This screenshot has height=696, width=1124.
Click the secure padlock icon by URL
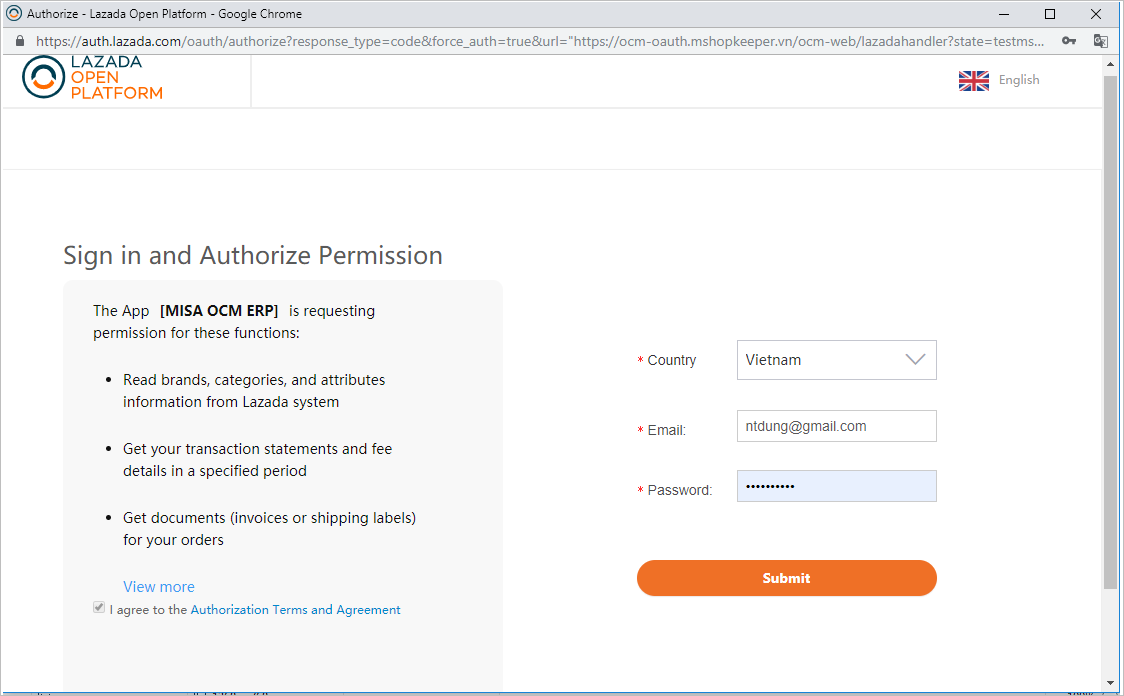[19, 42]
